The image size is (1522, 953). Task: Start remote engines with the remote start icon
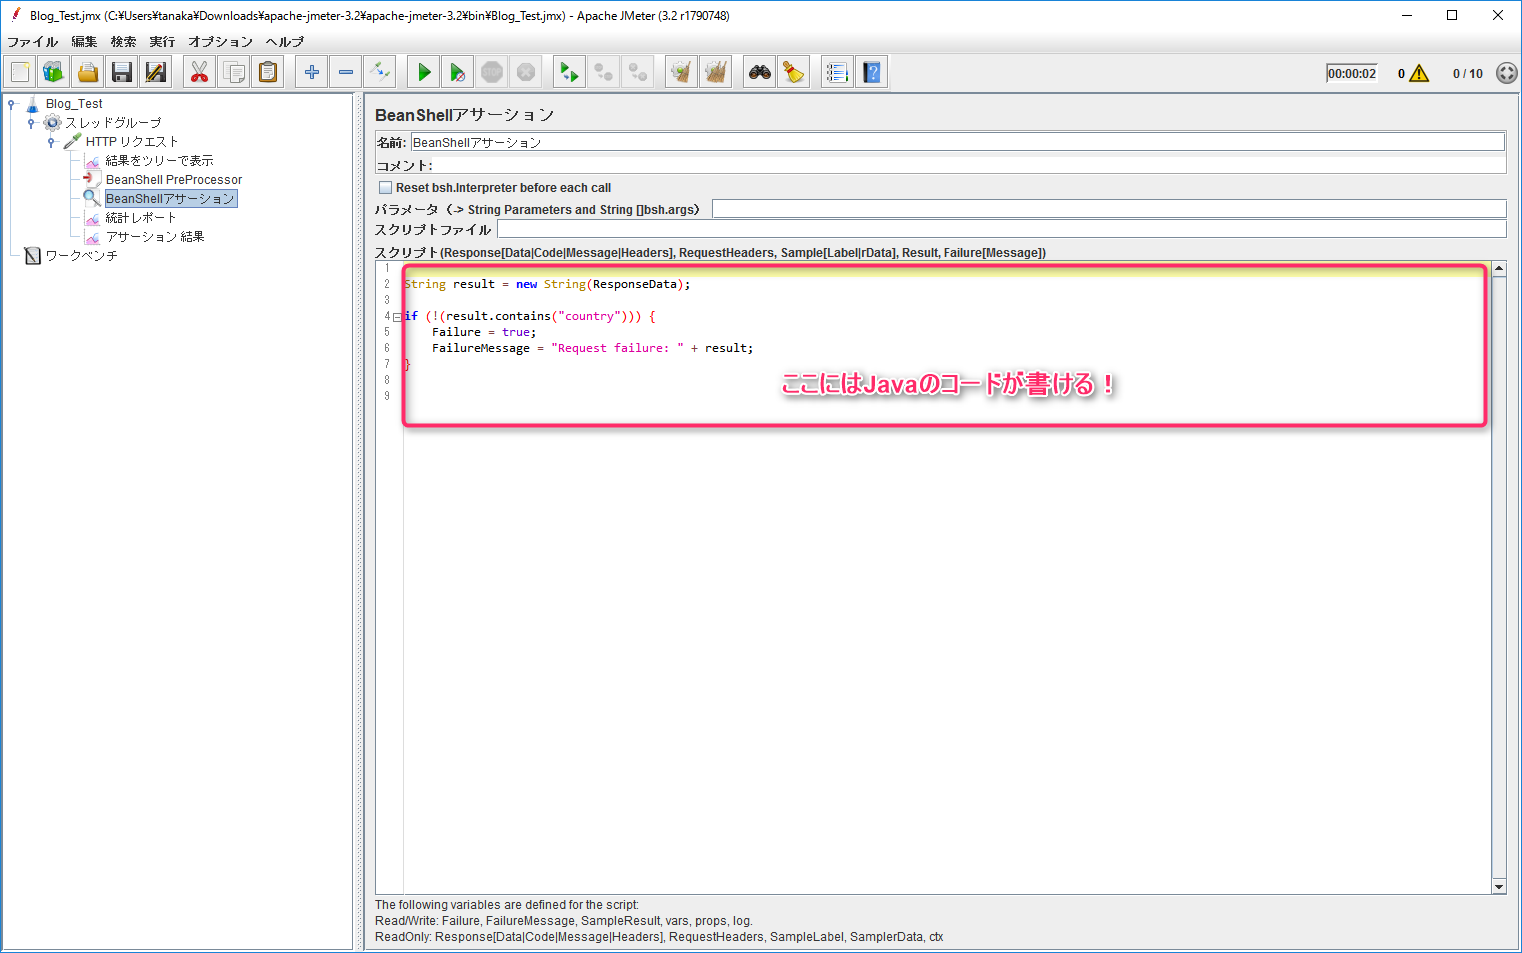click(569, 72)
